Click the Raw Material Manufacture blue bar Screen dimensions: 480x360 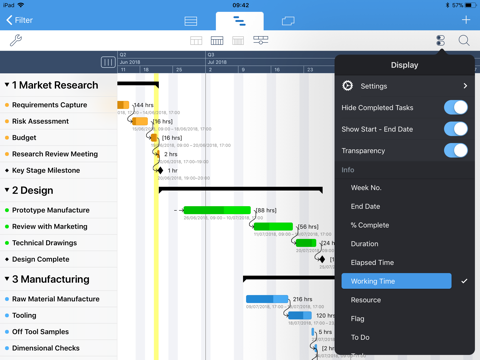point(267,299)
